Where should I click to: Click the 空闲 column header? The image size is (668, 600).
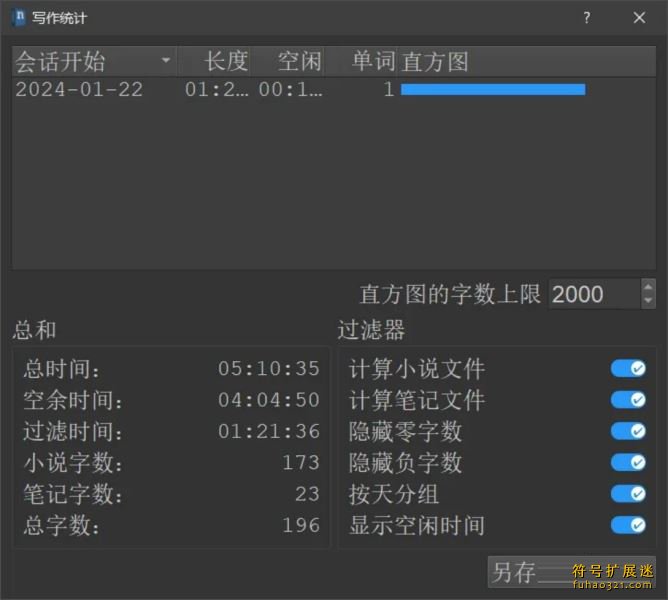[x=288, y=61]
